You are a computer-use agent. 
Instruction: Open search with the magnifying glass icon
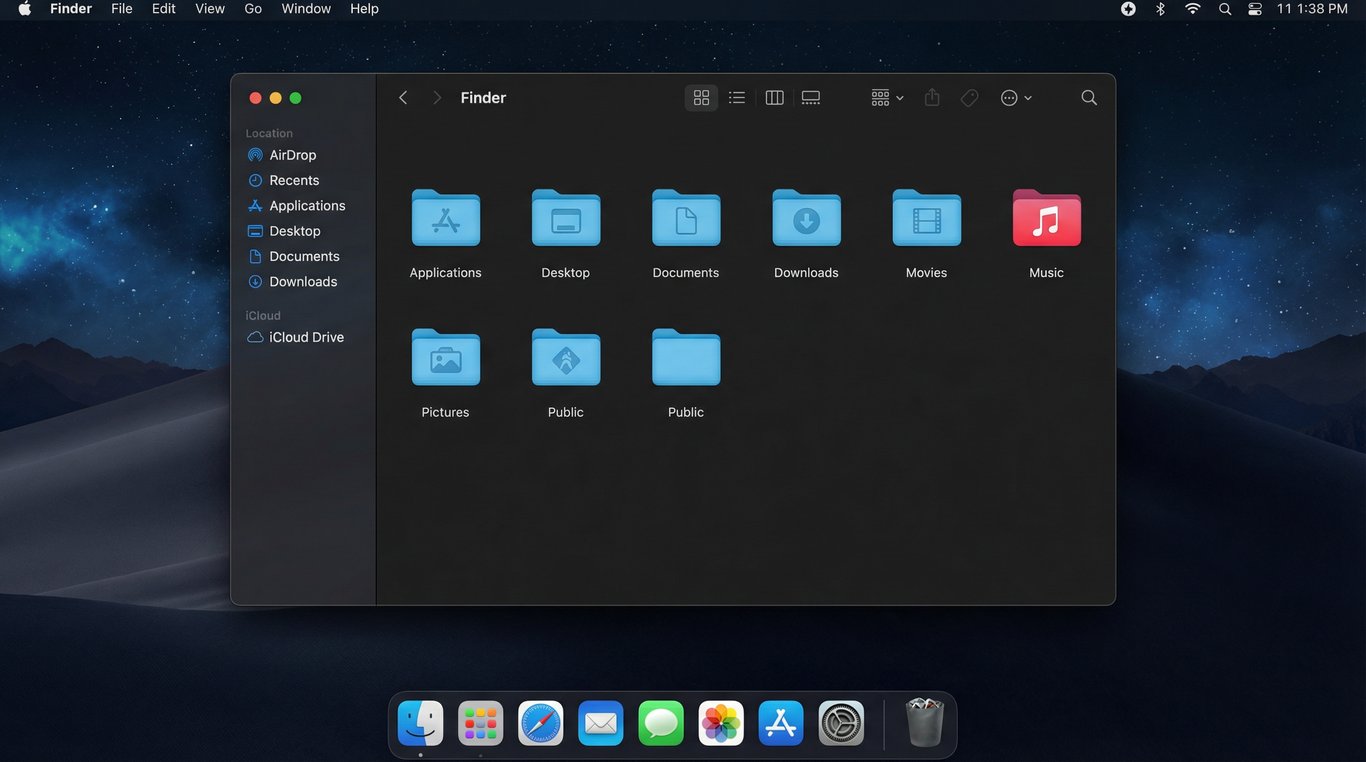coord(1088,97)
